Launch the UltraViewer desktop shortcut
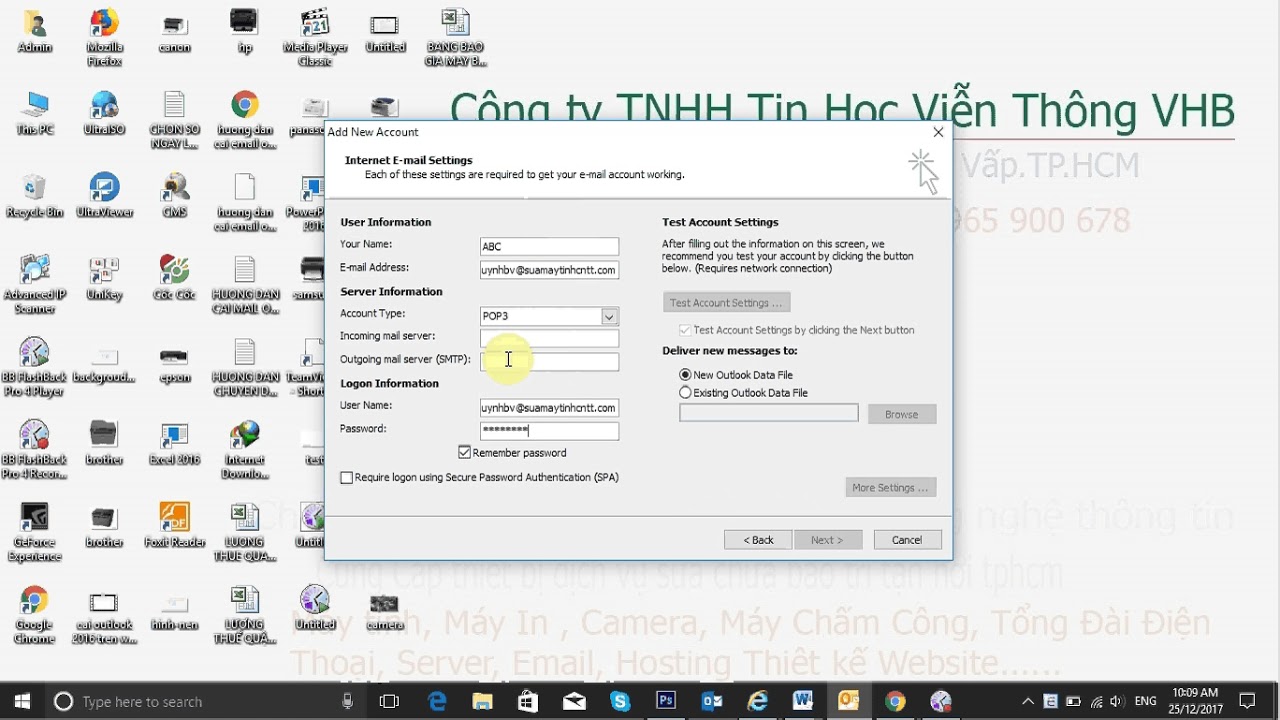Viewport: 1280px width, 720px height. [x=104, y=196]
